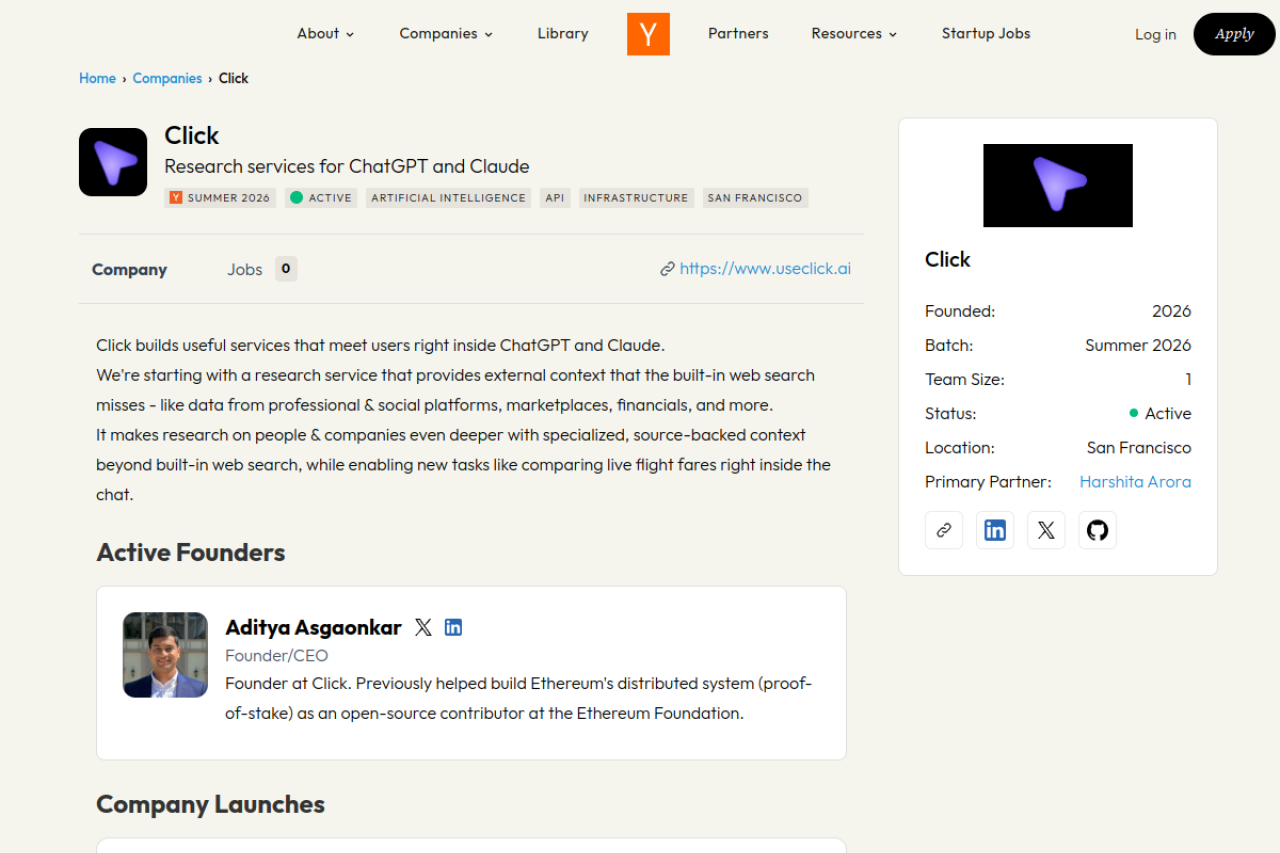Click the Apply button
1280x853 pixels.
pos(1234,34)
